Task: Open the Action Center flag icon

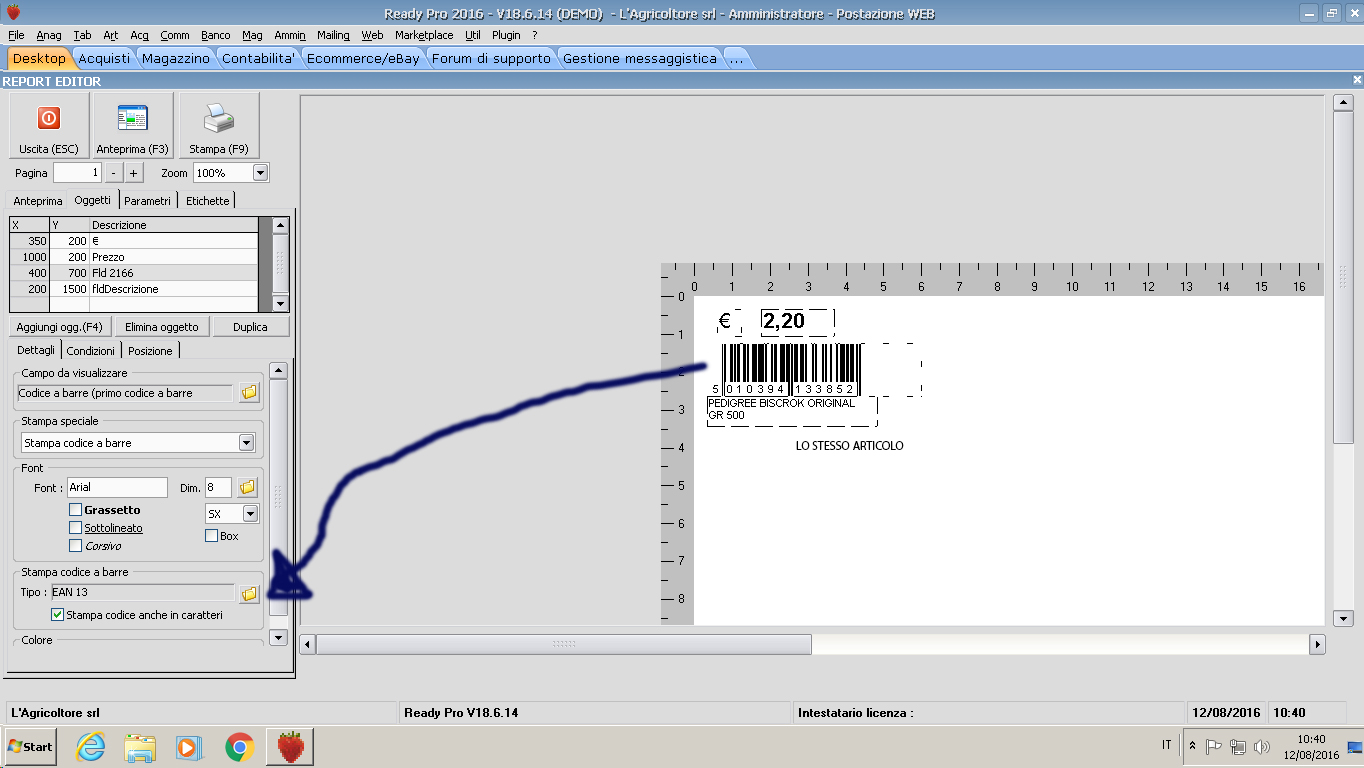Action: 1214,746
